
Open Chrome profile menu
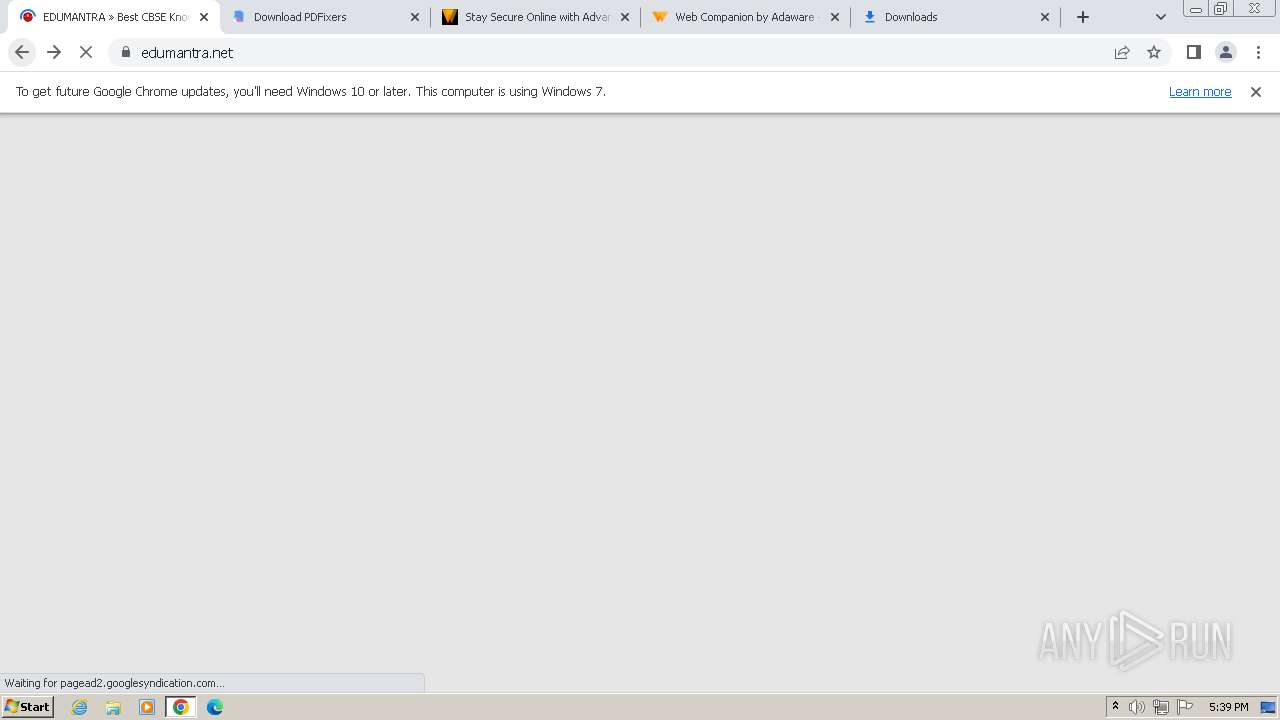click(1226, 52)
